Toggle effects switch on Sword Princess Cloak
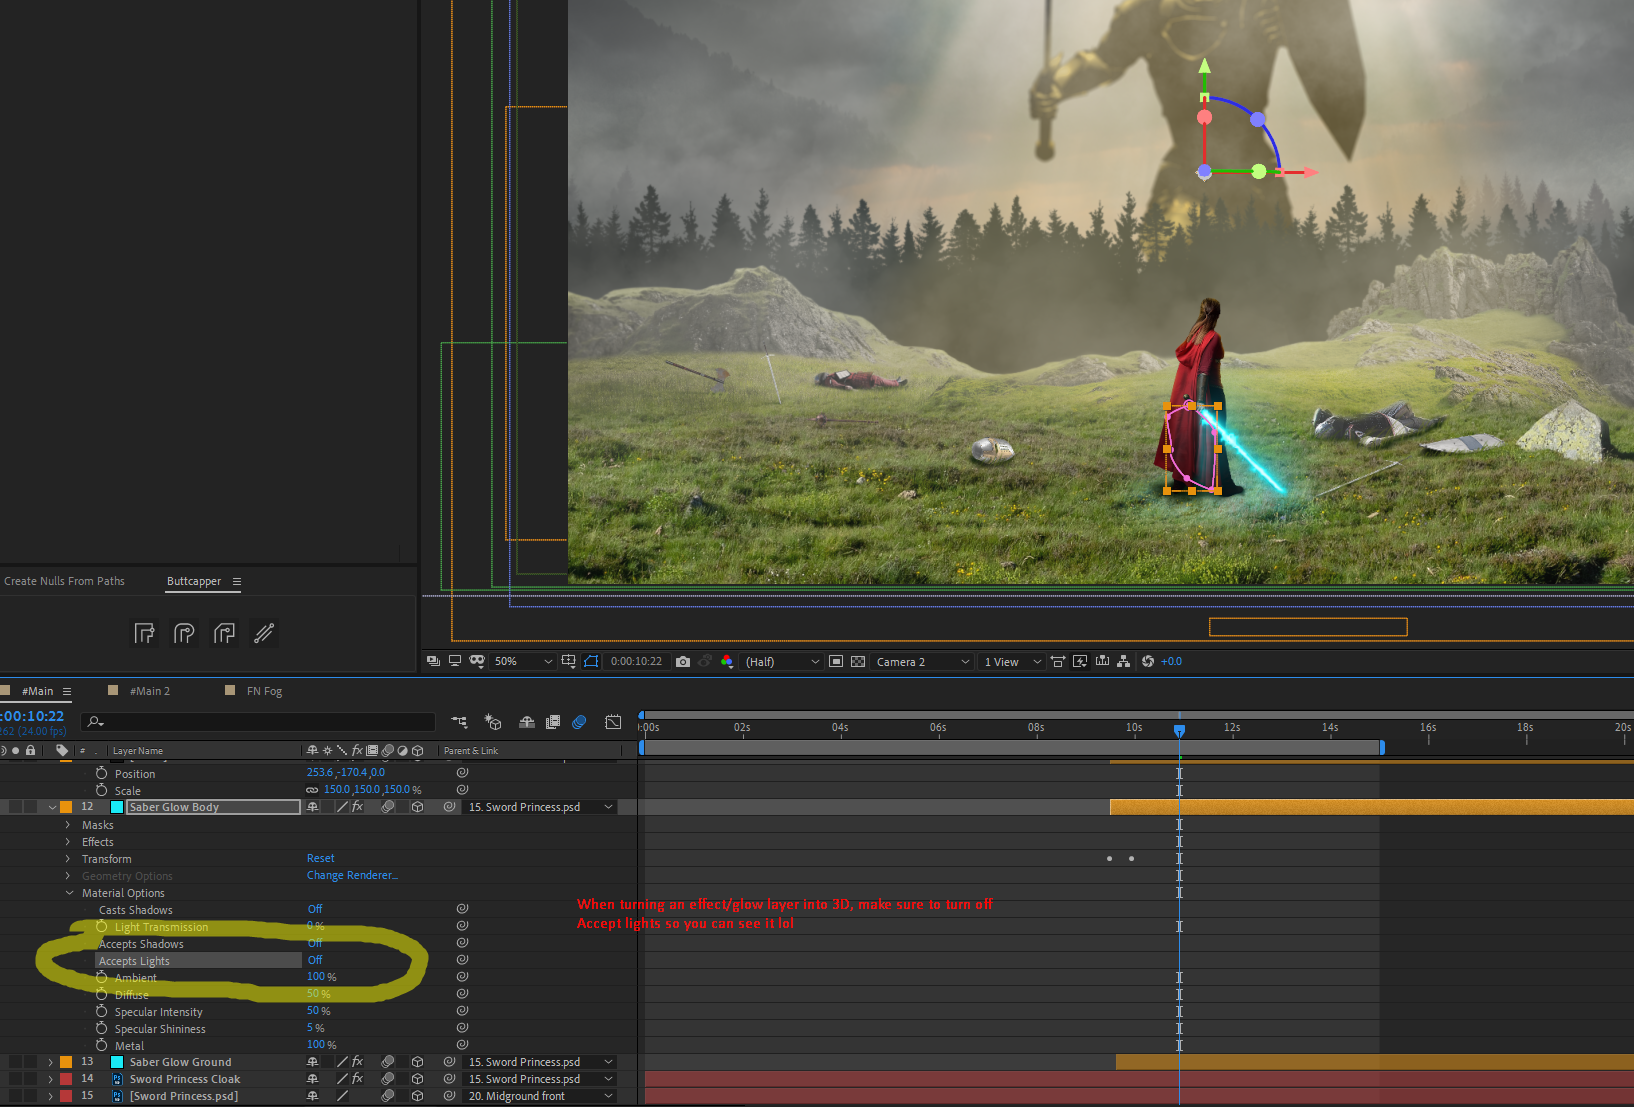Viewport: 1634px width, 1107px height. (357, 1079)
